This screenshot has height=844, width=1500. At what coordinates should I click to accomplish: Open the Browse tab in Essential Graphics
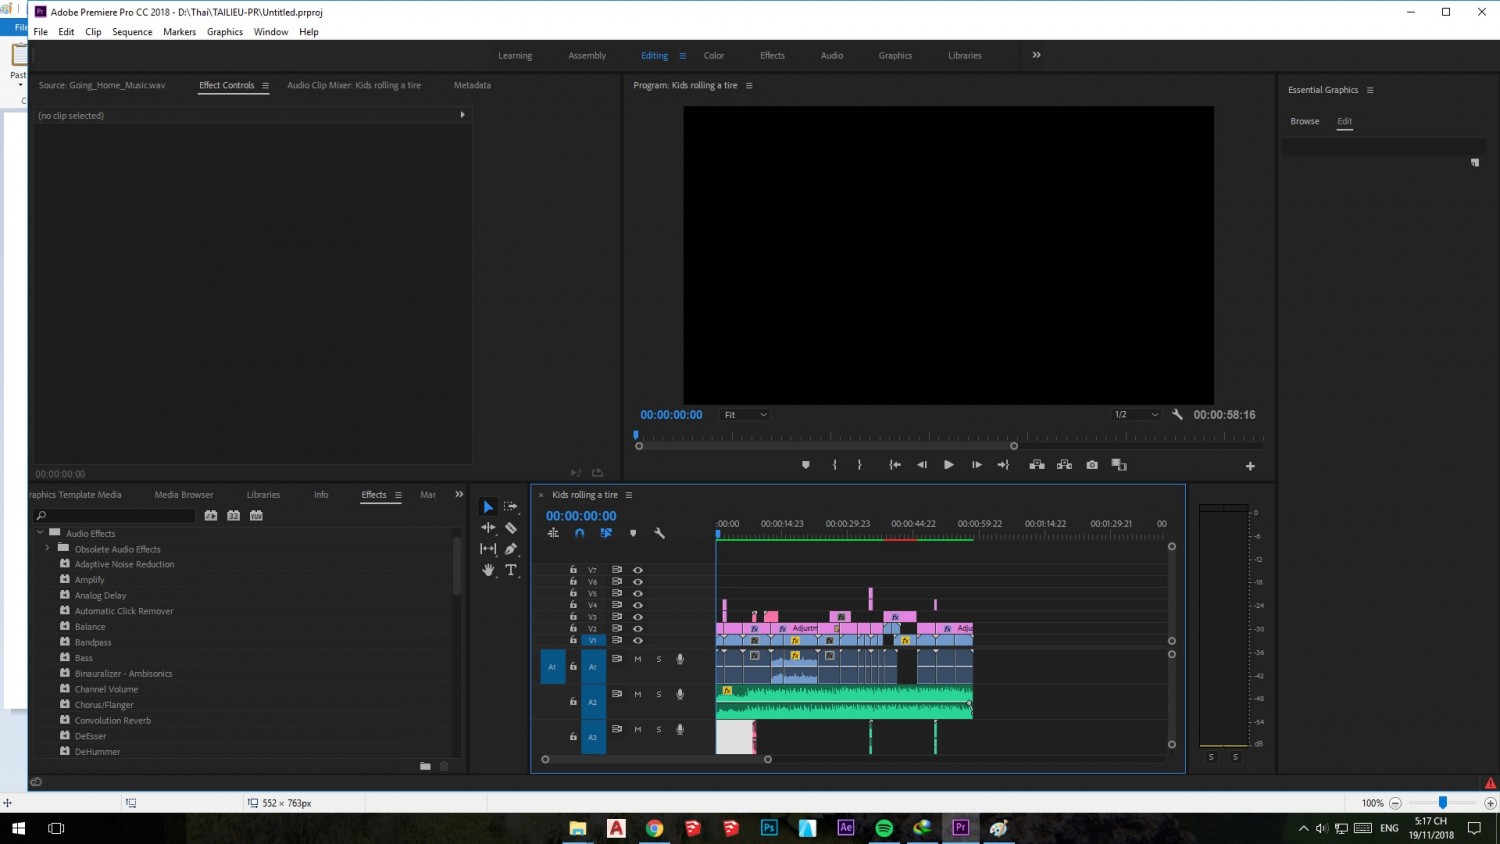pos(1305,121)
